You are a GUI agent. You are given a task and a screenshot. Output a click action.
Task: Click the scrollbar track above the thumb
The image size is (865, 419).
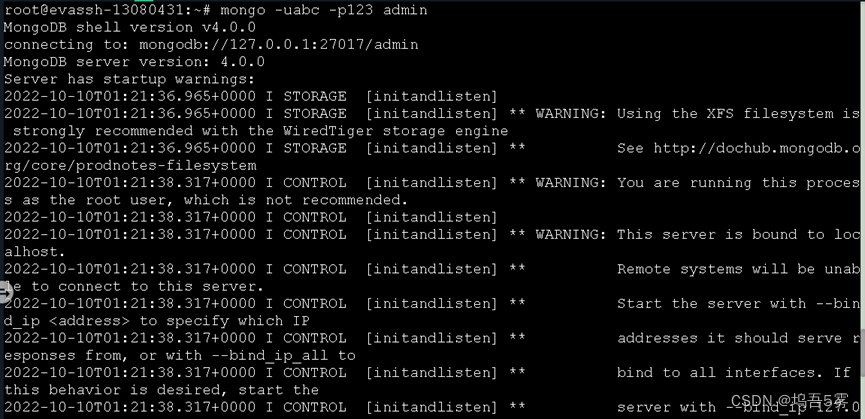pos(862,165)
